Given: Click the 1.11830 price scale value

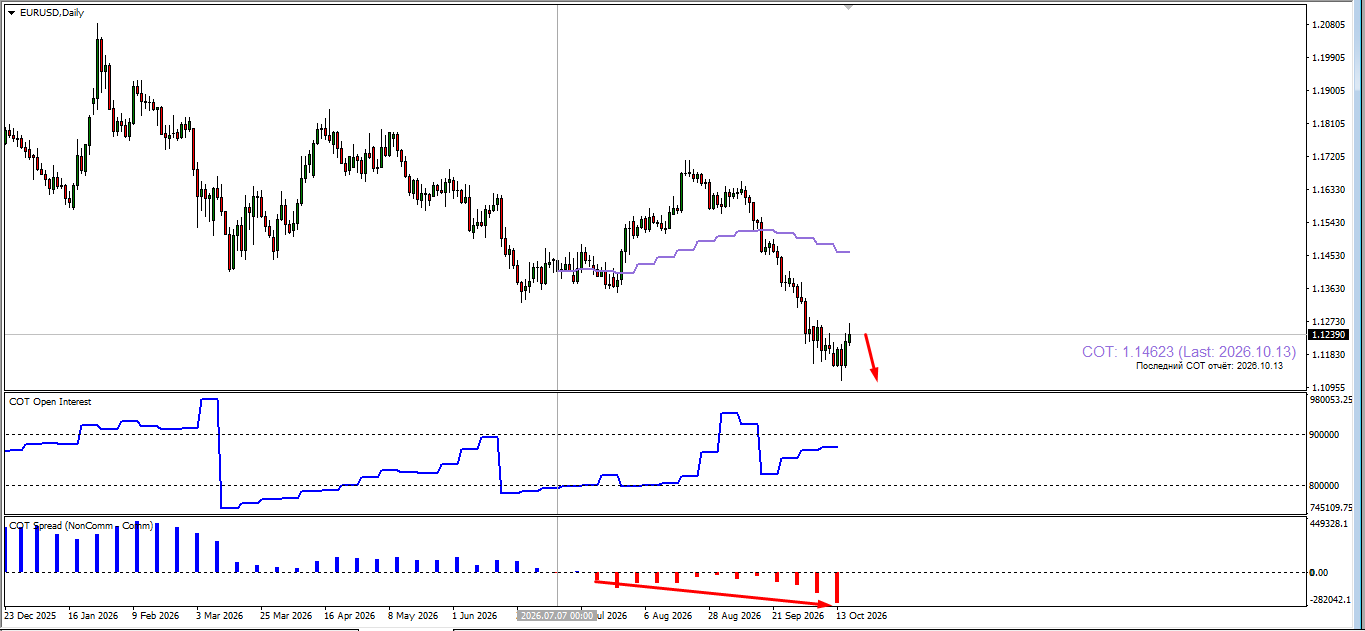Looking at the screenshot, I should pyautogui.click(x=1329, y=354).
